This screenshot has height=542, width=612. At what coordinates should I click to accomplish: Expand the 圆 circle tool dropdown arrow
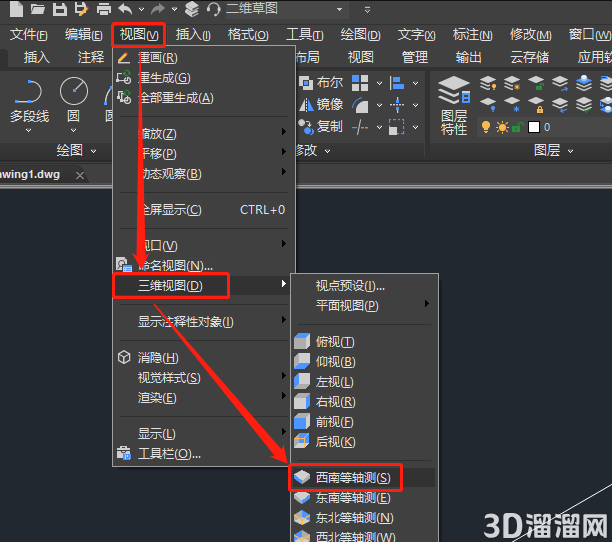point(73,130)
